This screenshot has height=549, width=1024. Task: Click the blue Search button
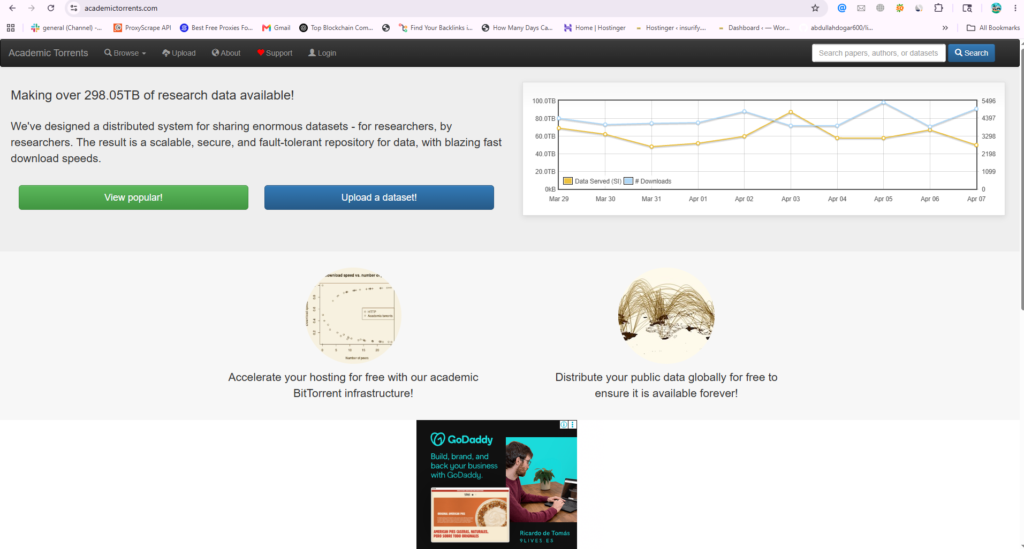tap(971, 53)
